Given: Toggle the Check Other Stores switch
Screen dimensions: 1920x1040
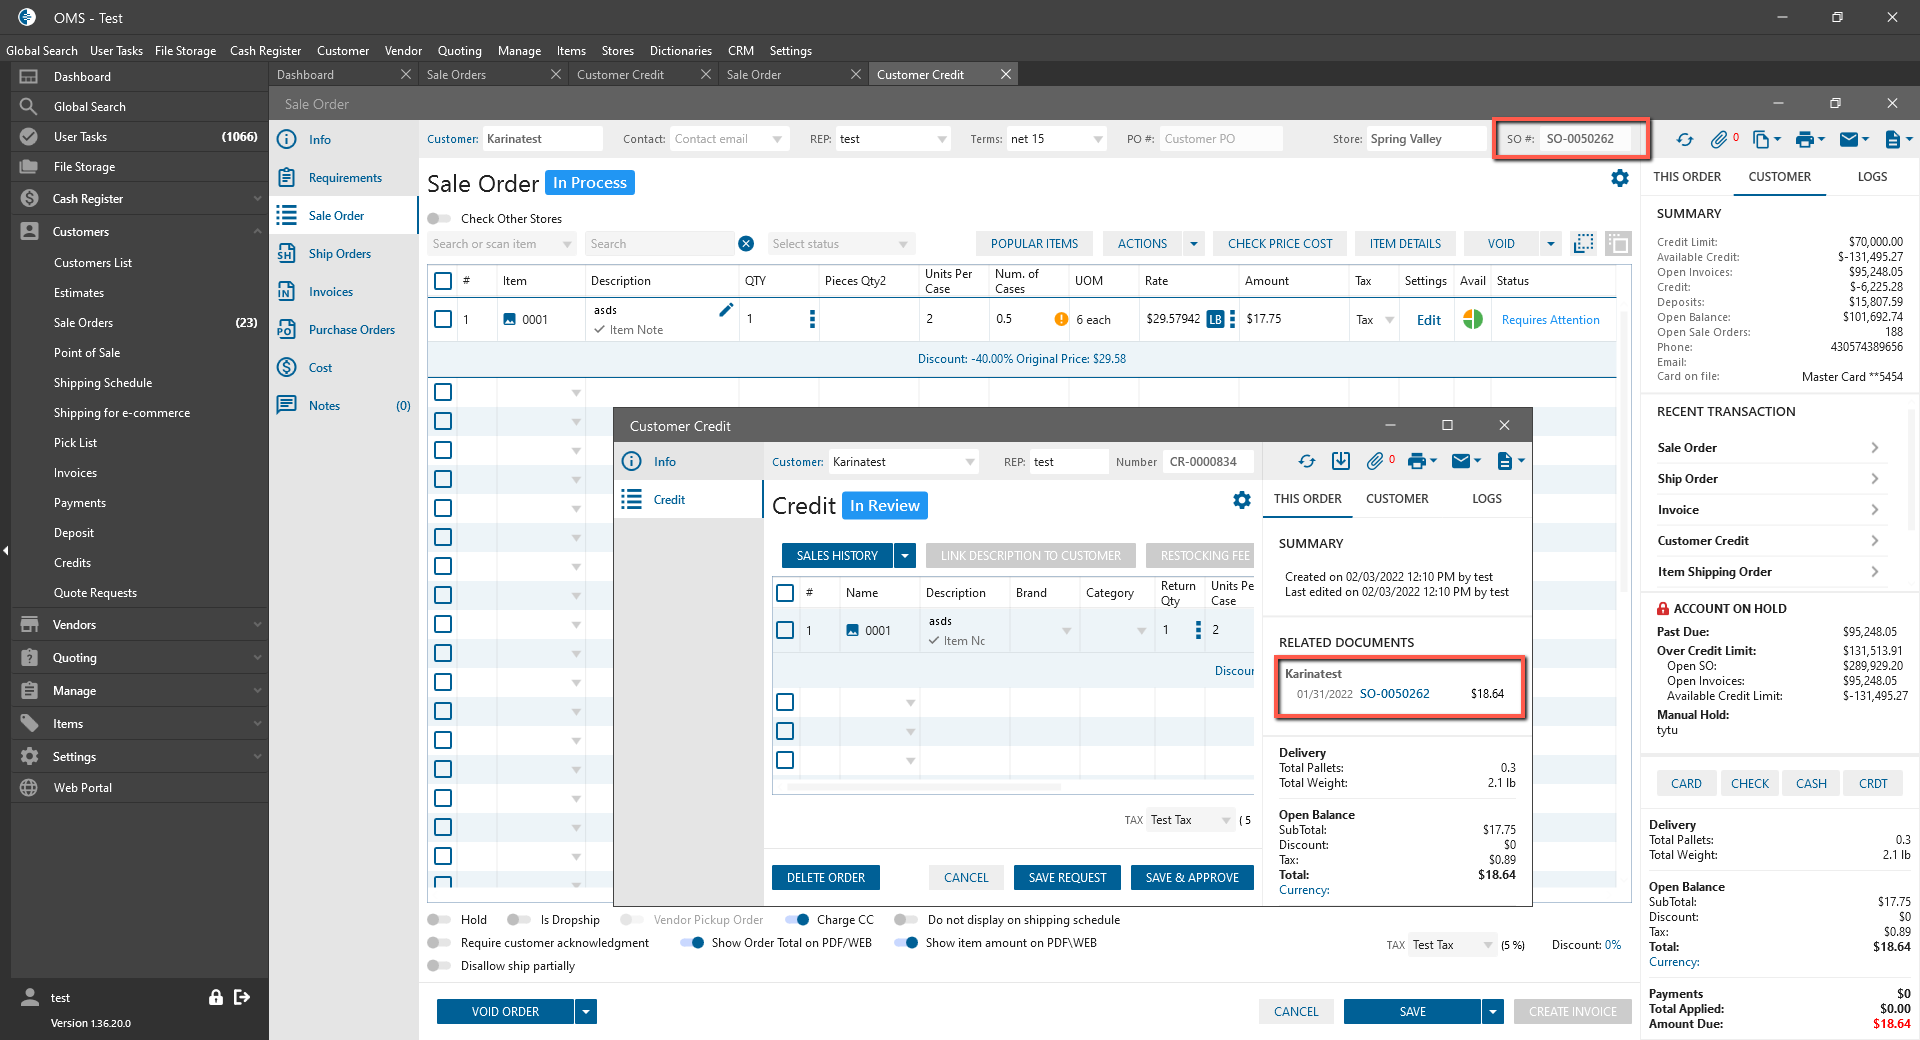Looking at the screenshot, I should (439, 219).
